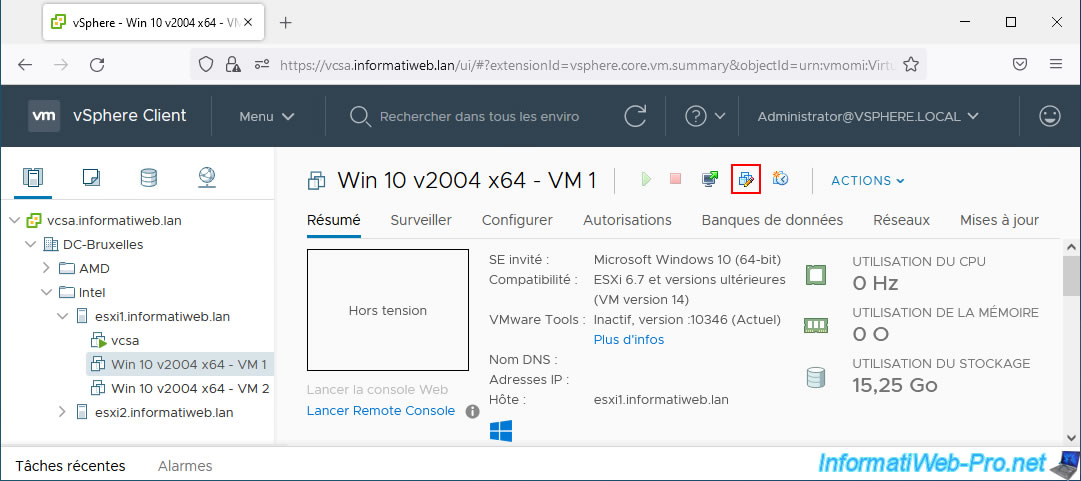Image resolution: width=1081 pixels, height=481 pixels.
Task: Click the refresh icon in vSphere header
Action: [x=636, y=116]
